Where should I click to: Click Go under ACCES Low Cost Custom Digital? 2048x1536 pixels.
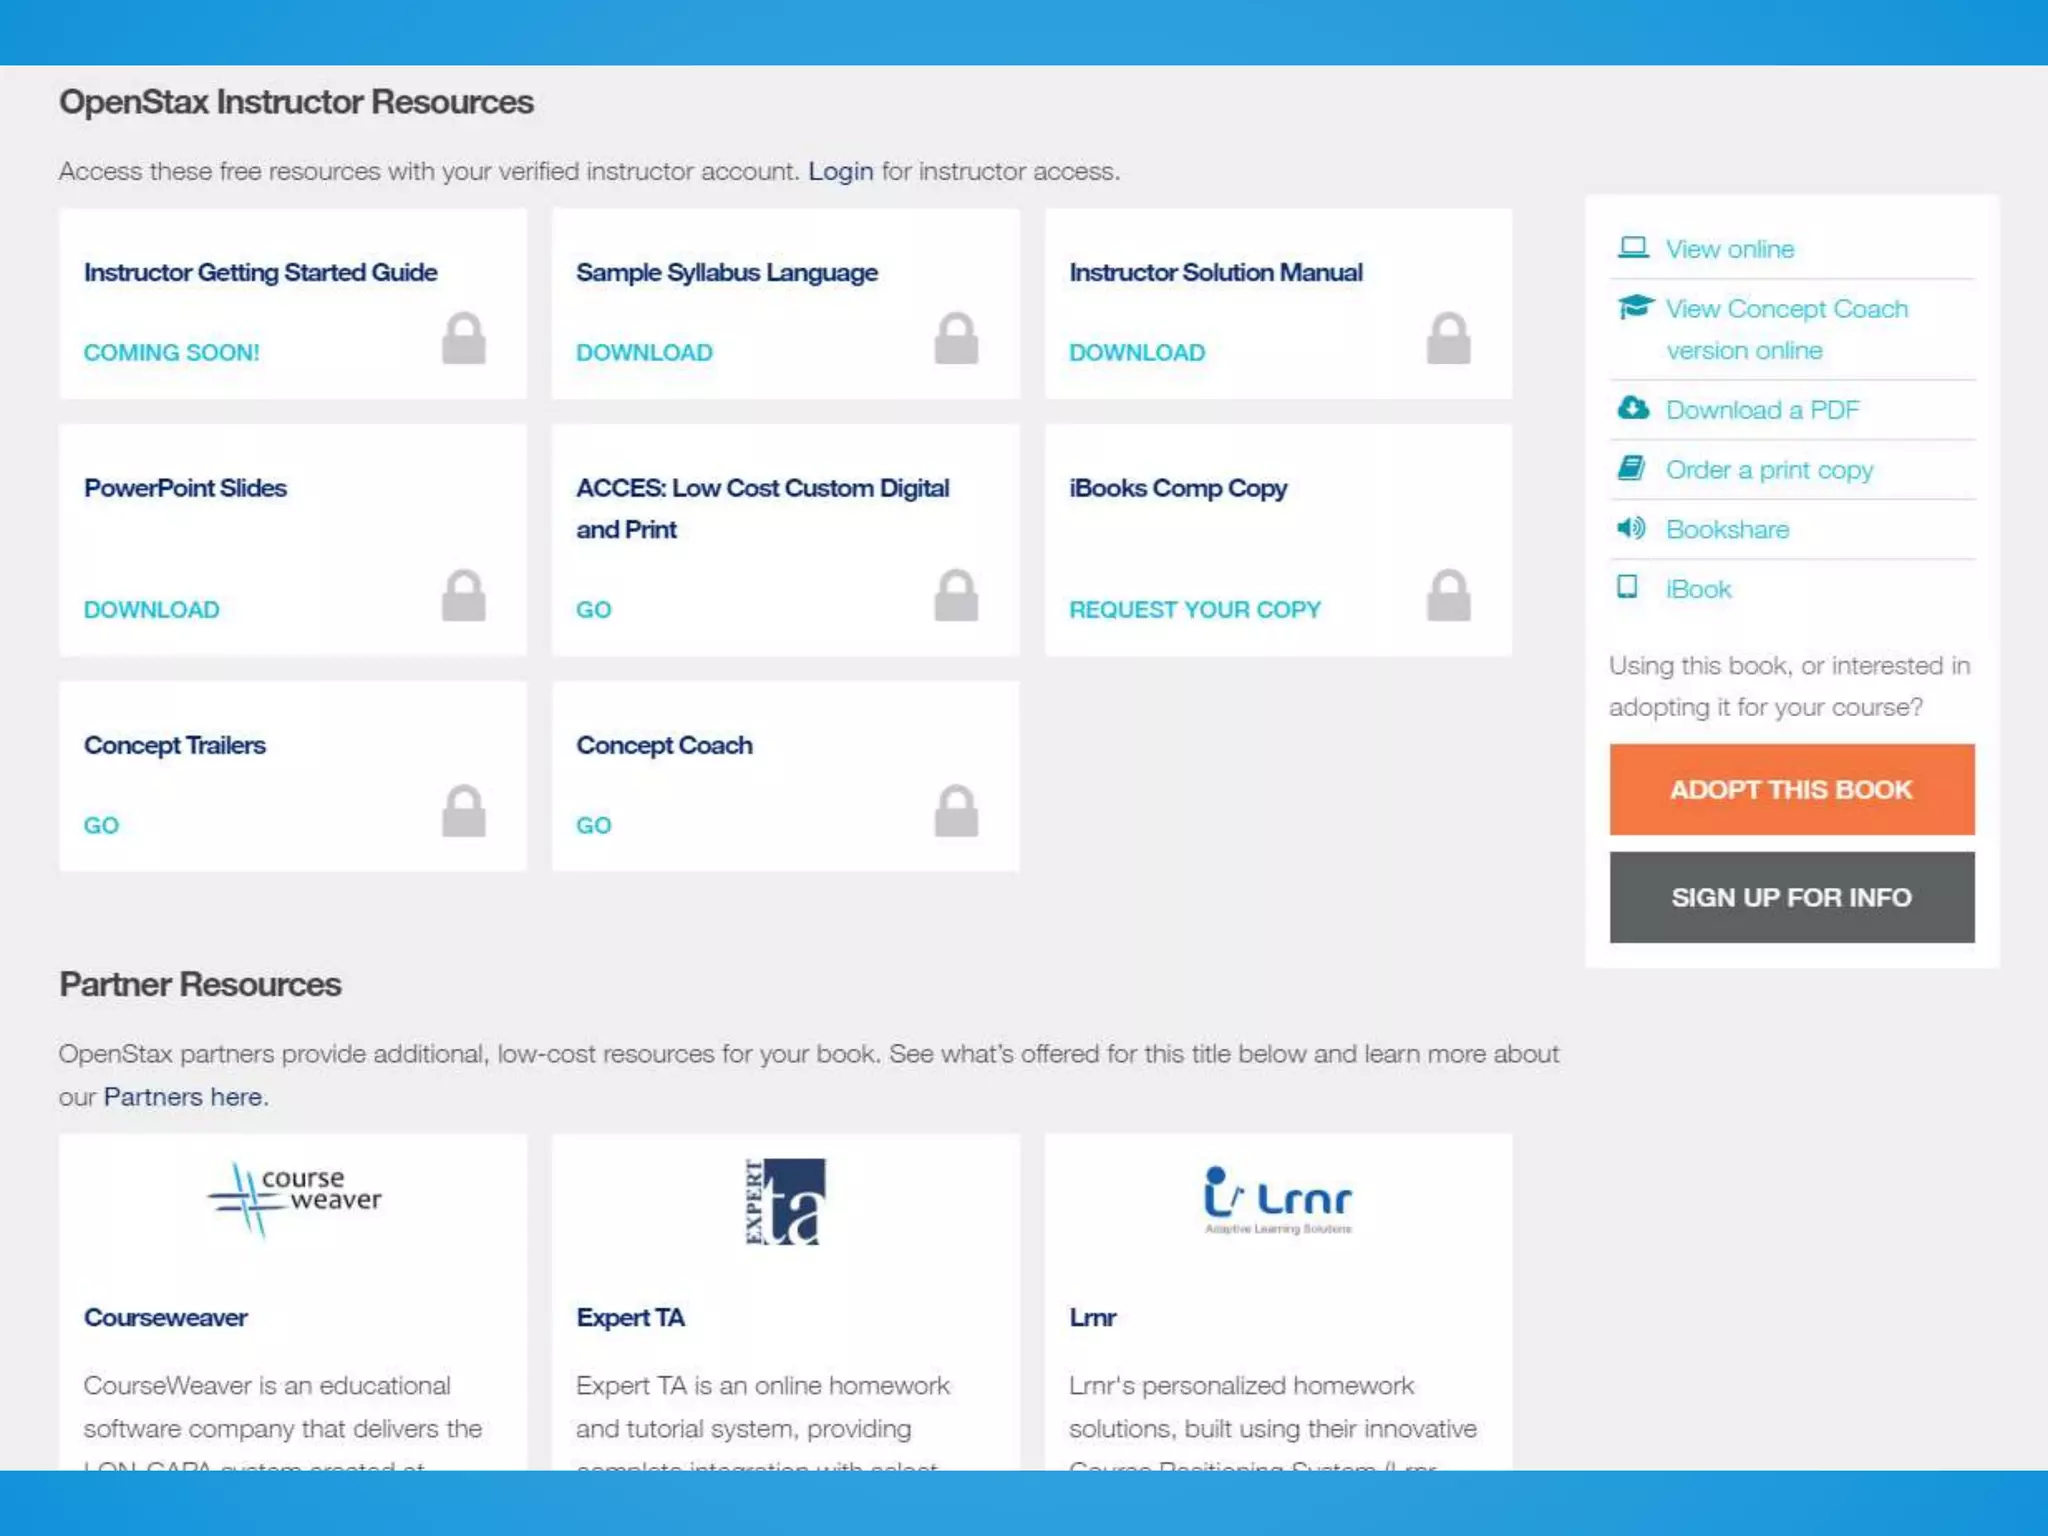click(593, 609)
